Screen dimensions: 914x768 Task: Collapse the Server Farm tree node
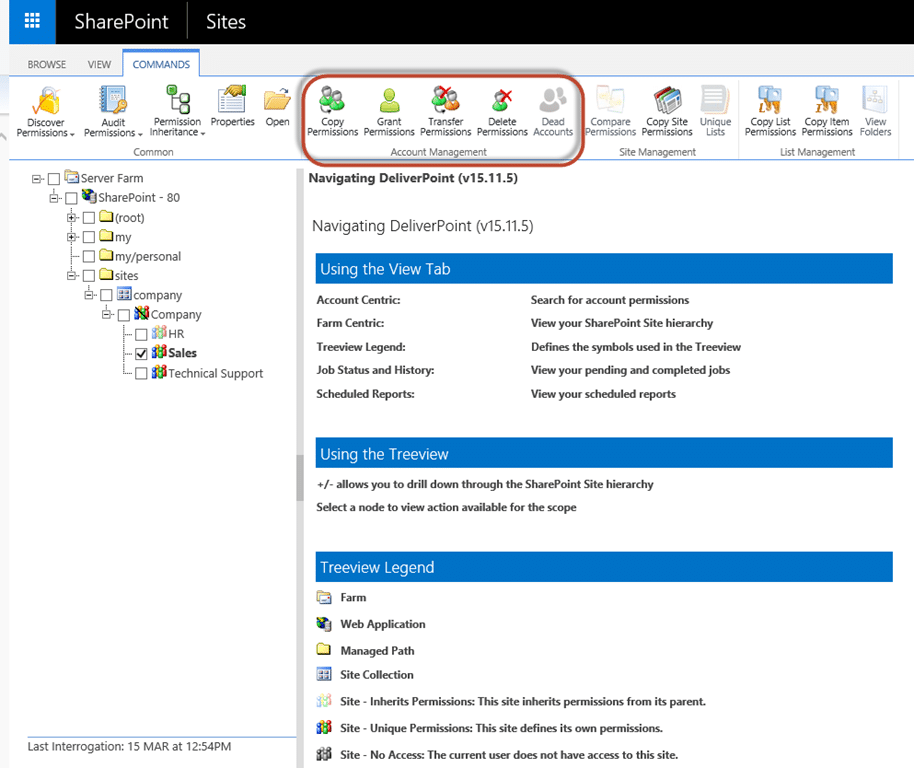click(37, 178)
